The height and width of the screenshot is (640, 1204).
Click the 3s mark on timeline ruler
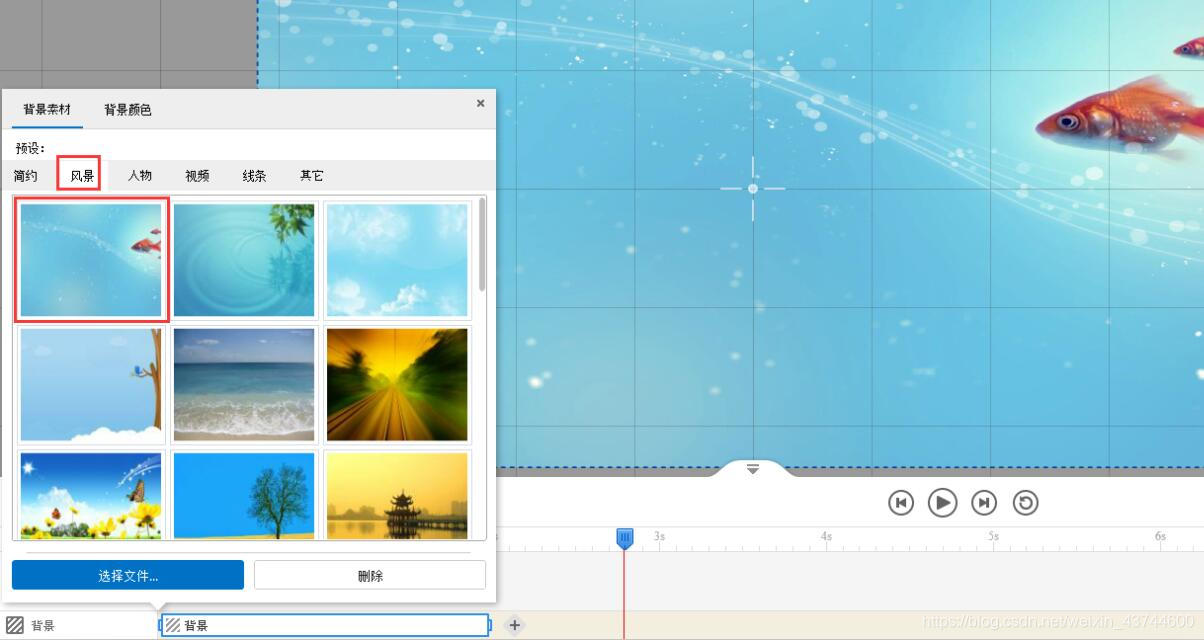coord(659,536)
